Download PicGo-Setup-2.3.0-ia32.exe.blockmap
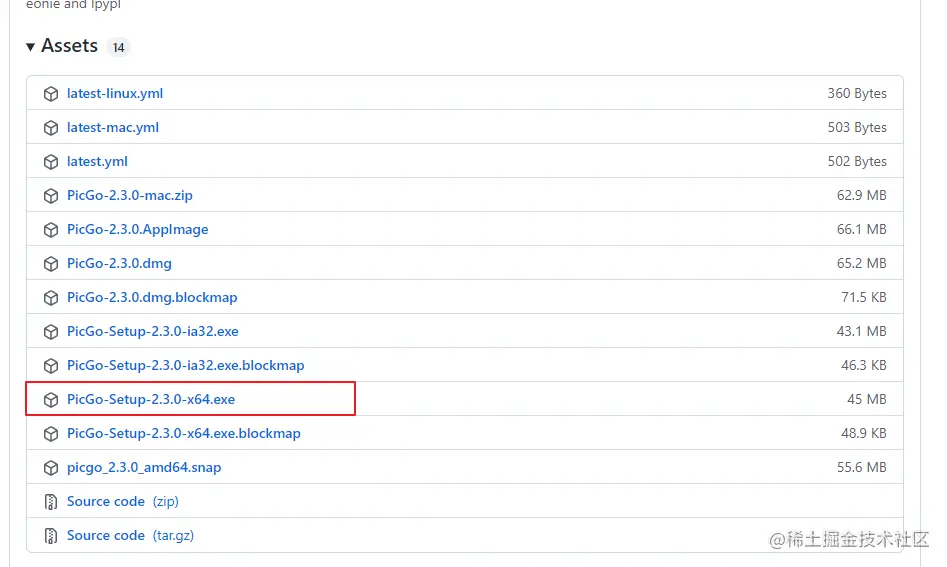Image resolution: width=947 pixels, height=567 pixels. [185, 365]
